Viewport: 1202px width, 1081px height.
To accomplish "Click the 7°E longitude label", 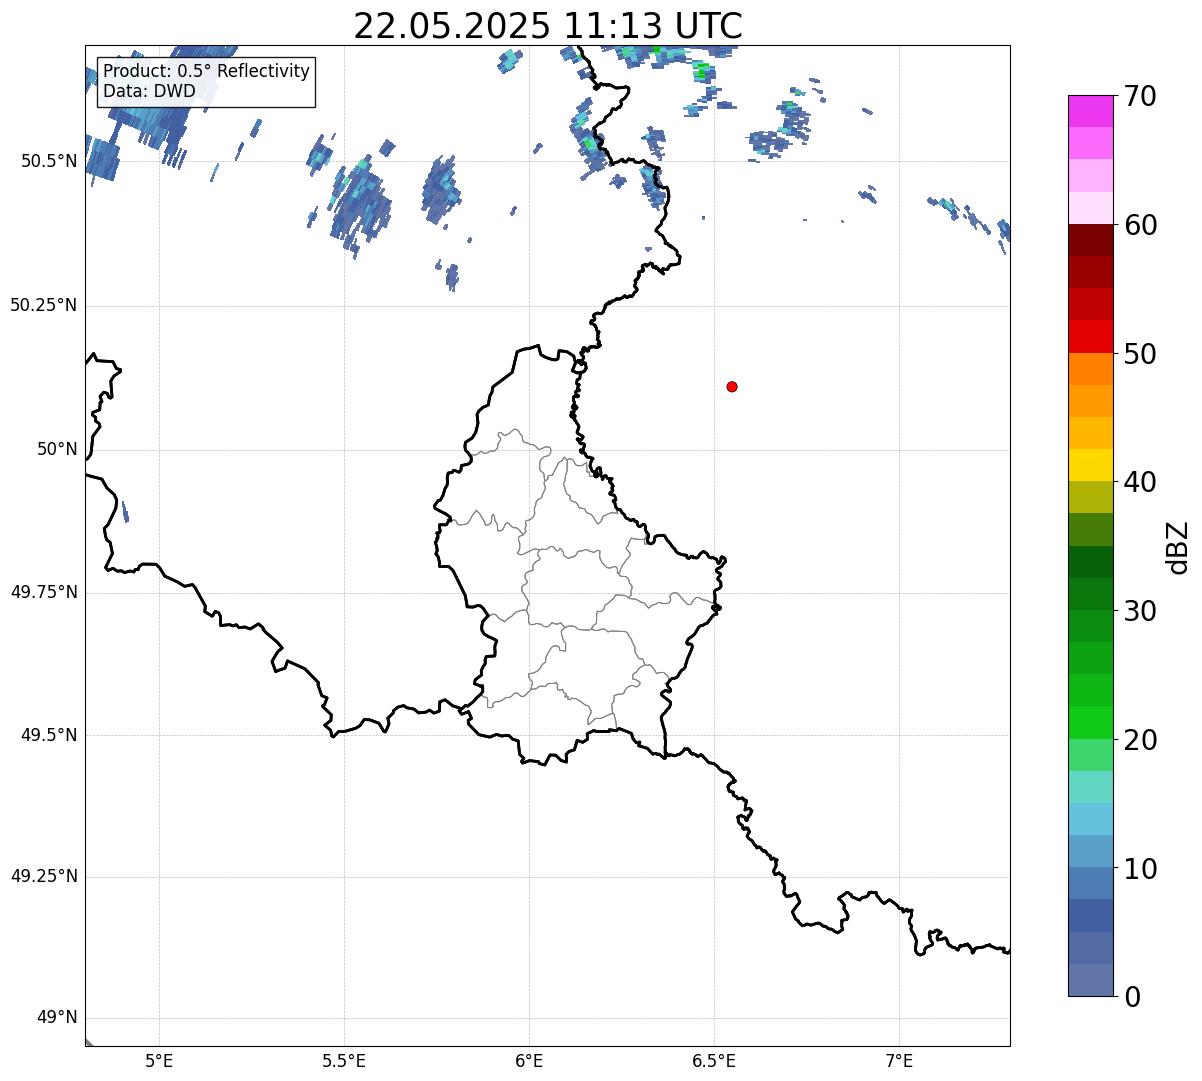I will tap(900, 1061).
